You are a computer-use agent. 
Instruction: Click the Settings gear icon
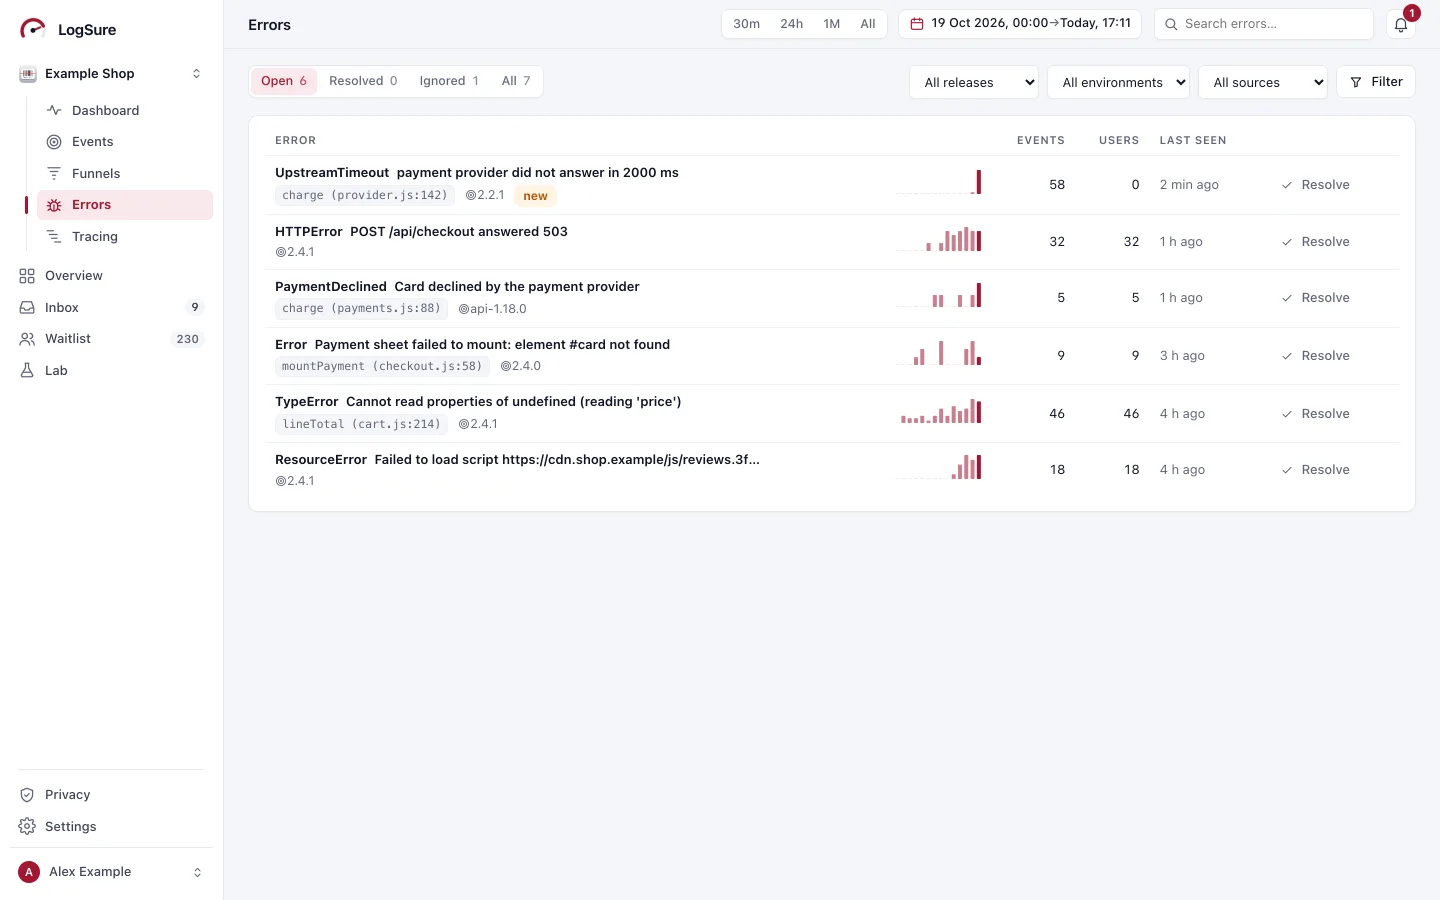click(27, 827)
